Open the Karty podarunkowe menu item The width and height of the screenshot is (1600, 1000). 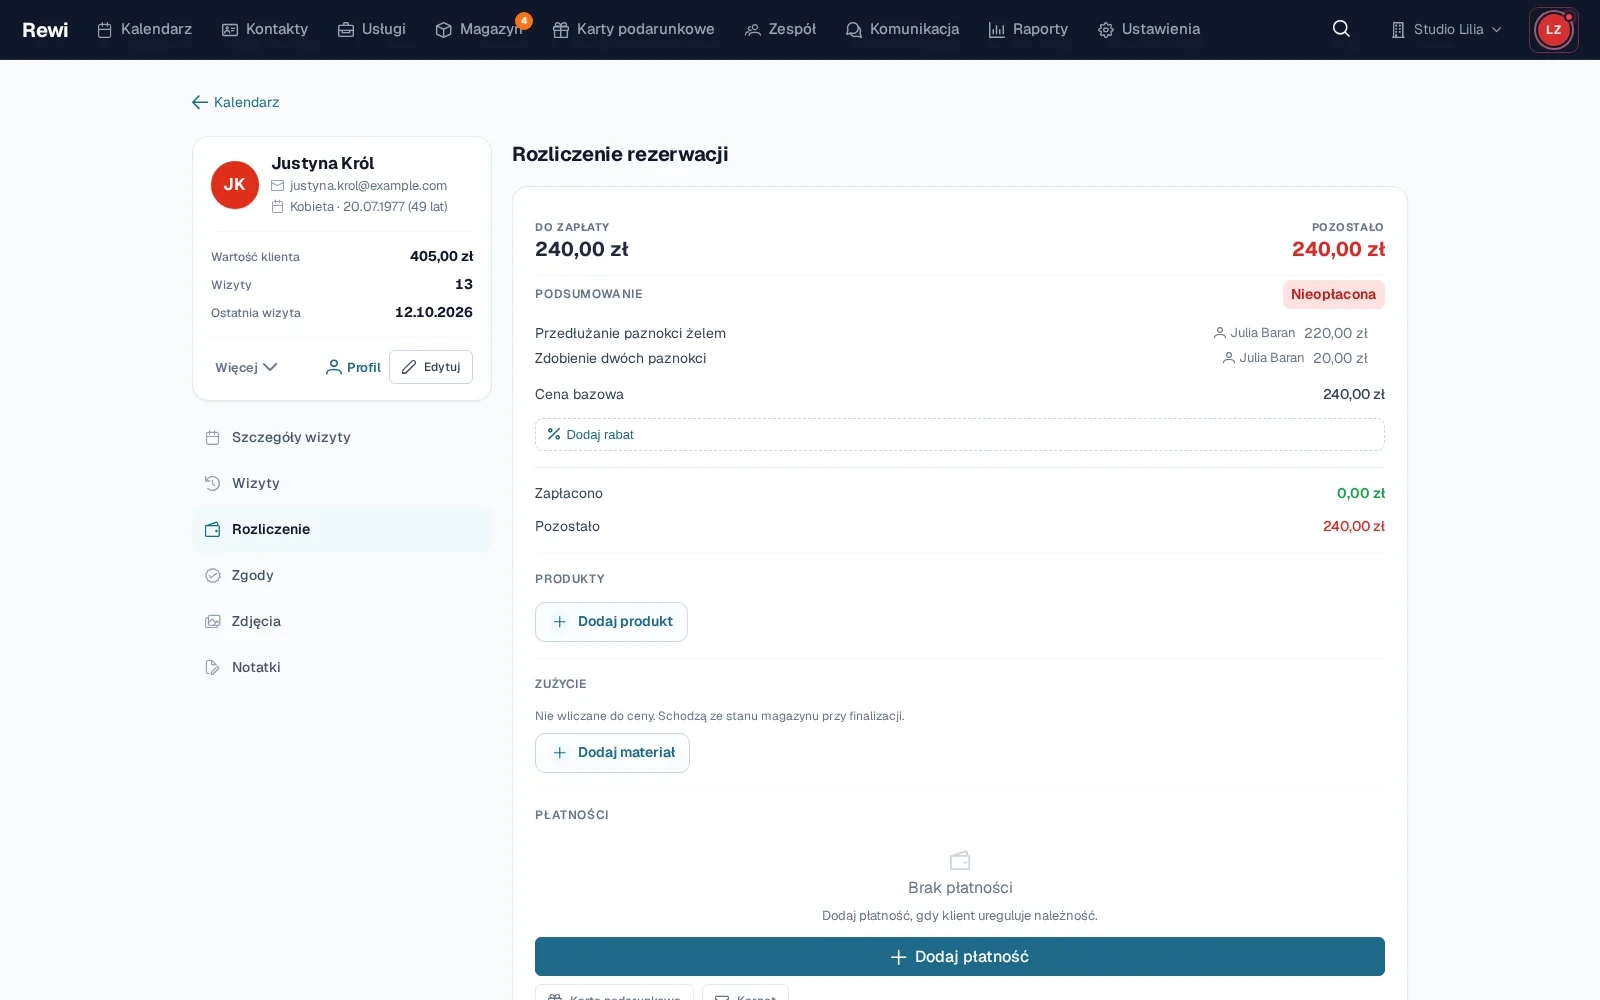634,29
